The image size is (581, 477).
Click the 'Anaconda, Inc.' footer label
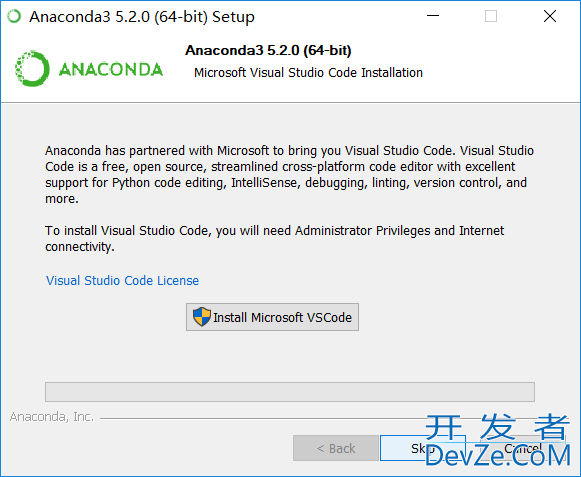(52, 417)
